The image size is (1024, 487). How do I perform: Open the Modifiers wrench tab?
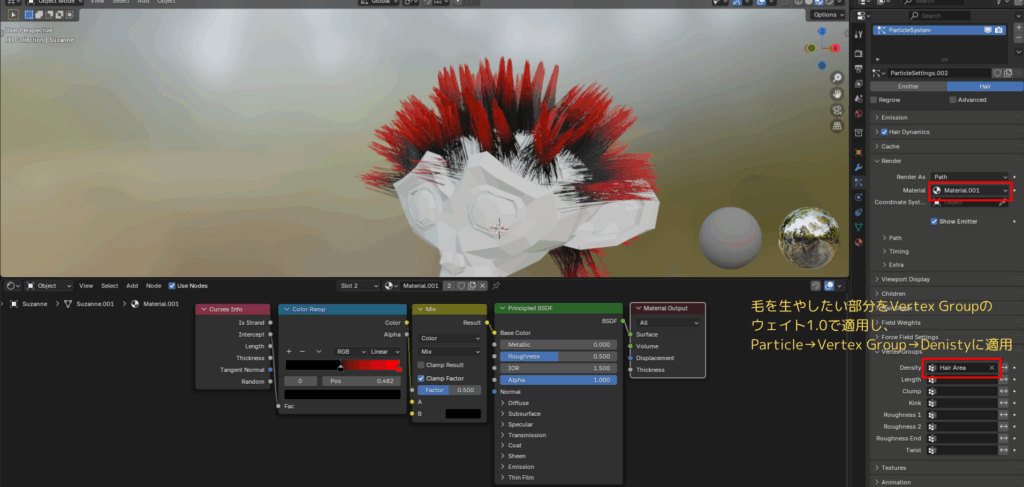point(859,167)
